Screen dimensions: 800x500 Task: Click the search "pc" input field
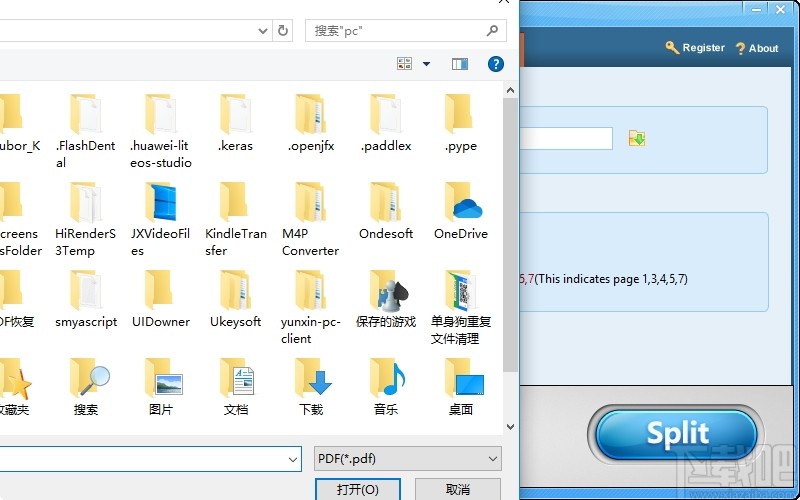tap(406, 31)
